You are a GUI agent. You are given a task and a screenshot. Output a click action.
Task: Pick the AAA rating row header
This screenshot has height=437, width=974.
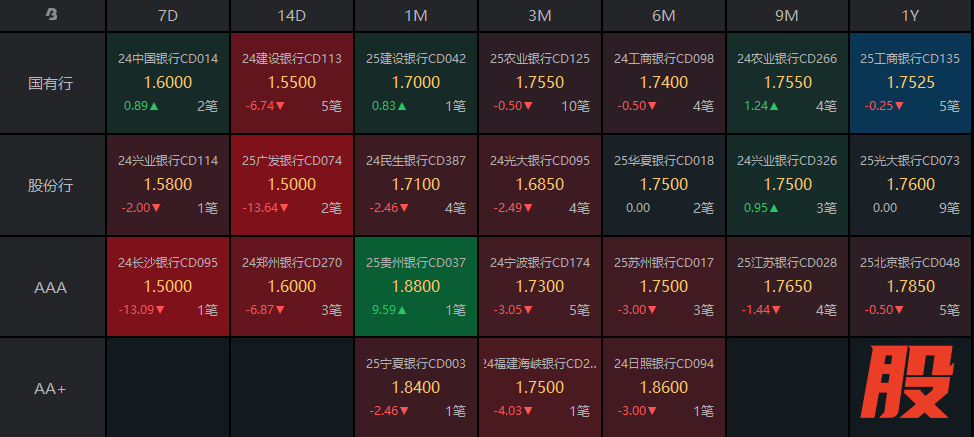coord(52,287)
